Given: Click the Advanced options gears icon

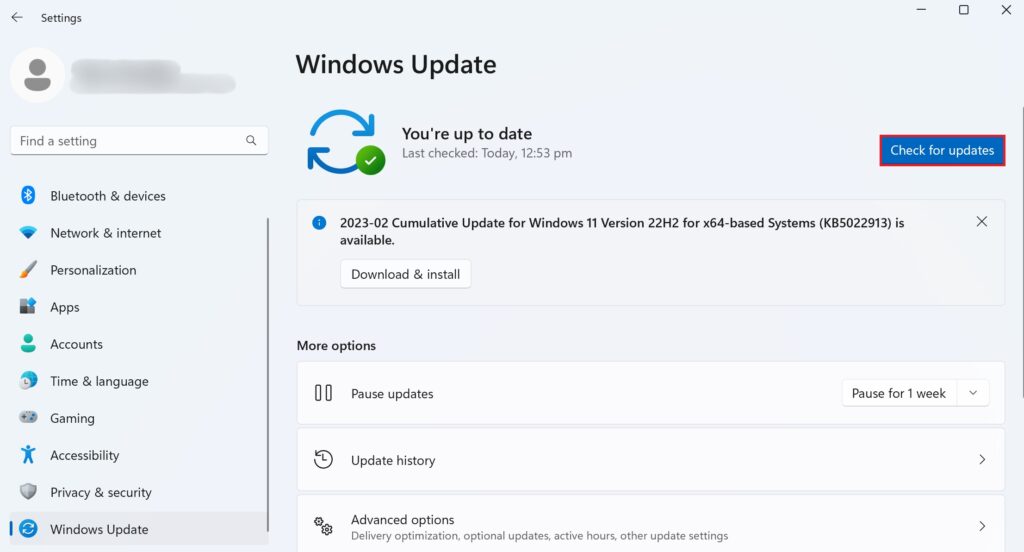Looking at the screenshot, I should [x=323, y=526].
